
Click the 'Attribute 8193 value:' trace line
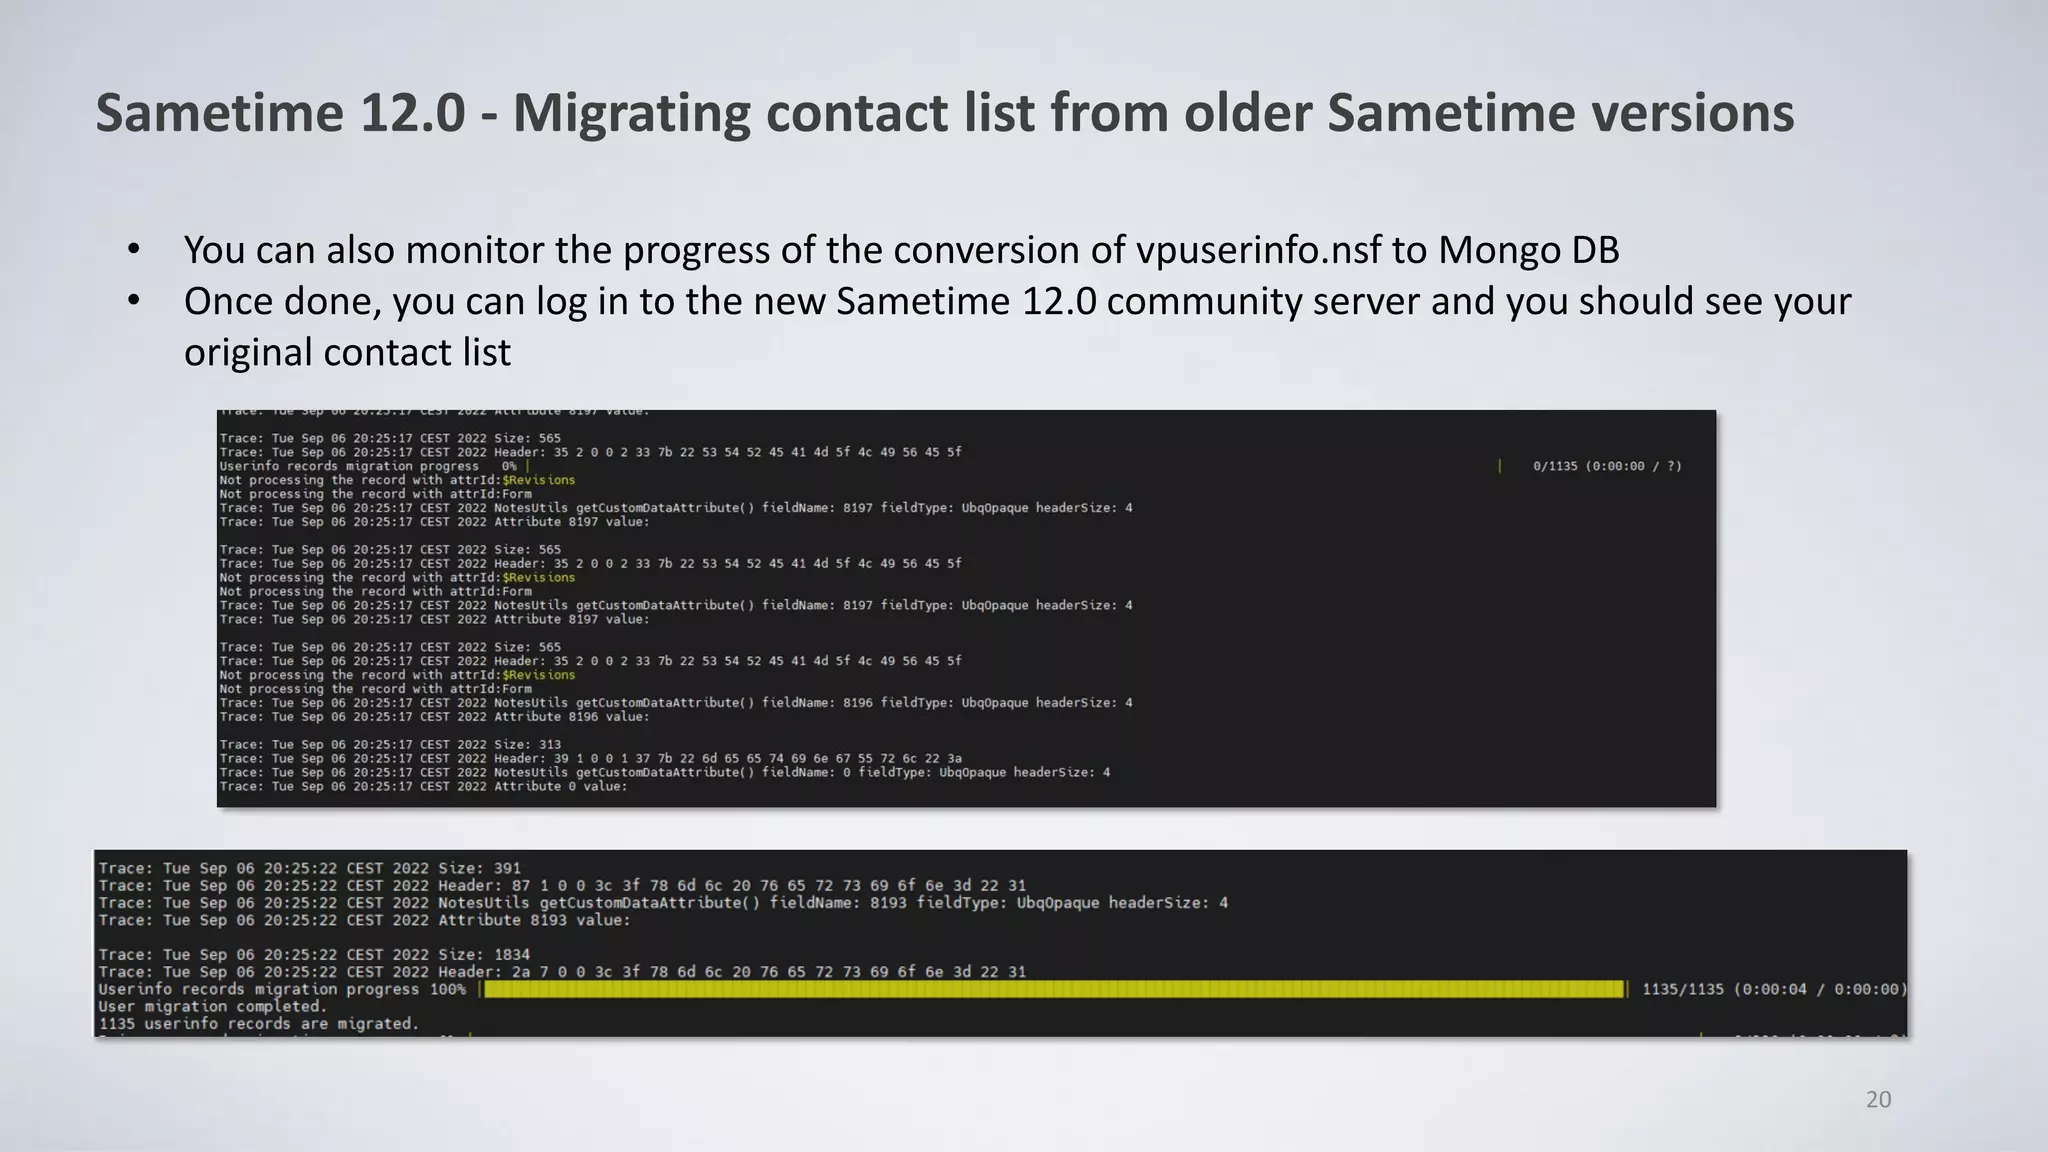click(364, 920)
